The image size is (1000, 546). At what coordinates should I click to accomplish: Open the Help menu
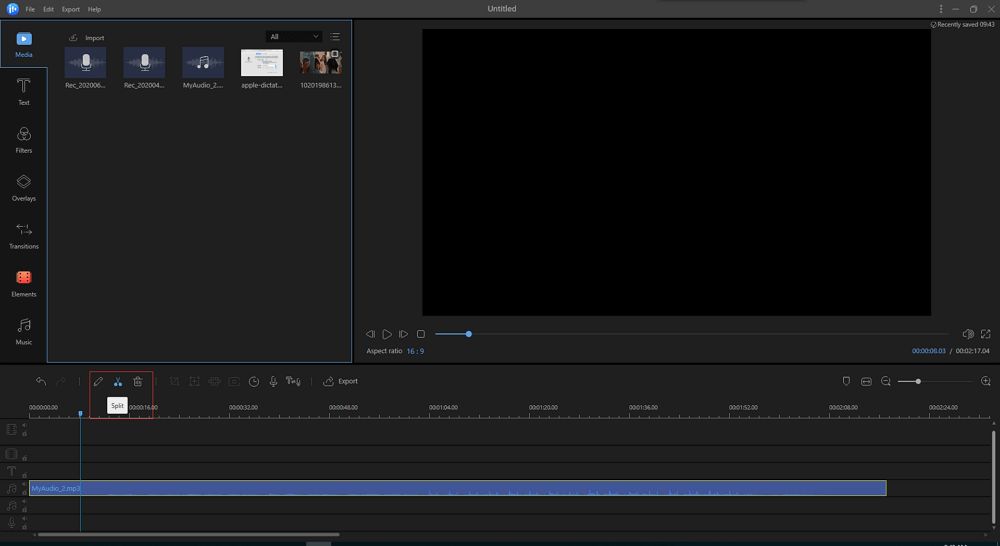click(x=94, y=10)
